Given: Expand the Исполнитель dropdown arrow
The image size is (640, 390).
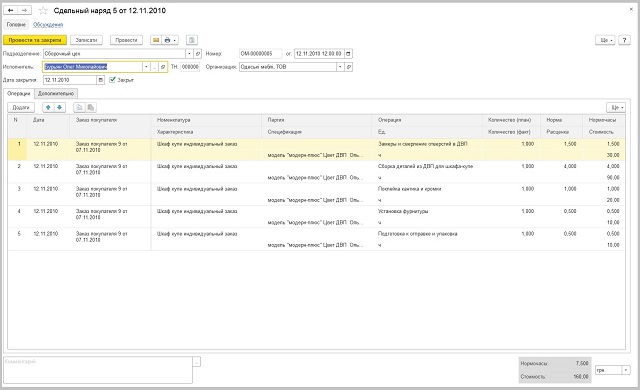Looking at the screenshot, I should (146, 67).
